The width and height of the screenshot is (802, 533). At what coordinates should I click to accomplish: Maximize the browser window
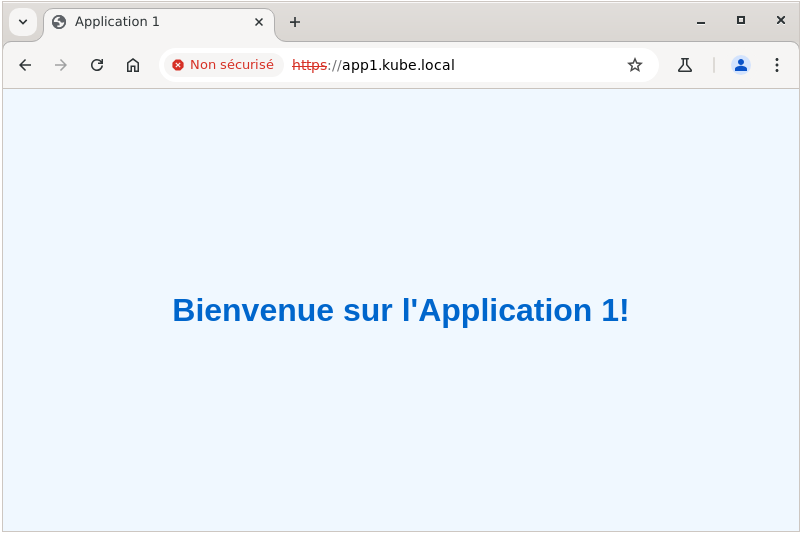click(x=741, y=21)
